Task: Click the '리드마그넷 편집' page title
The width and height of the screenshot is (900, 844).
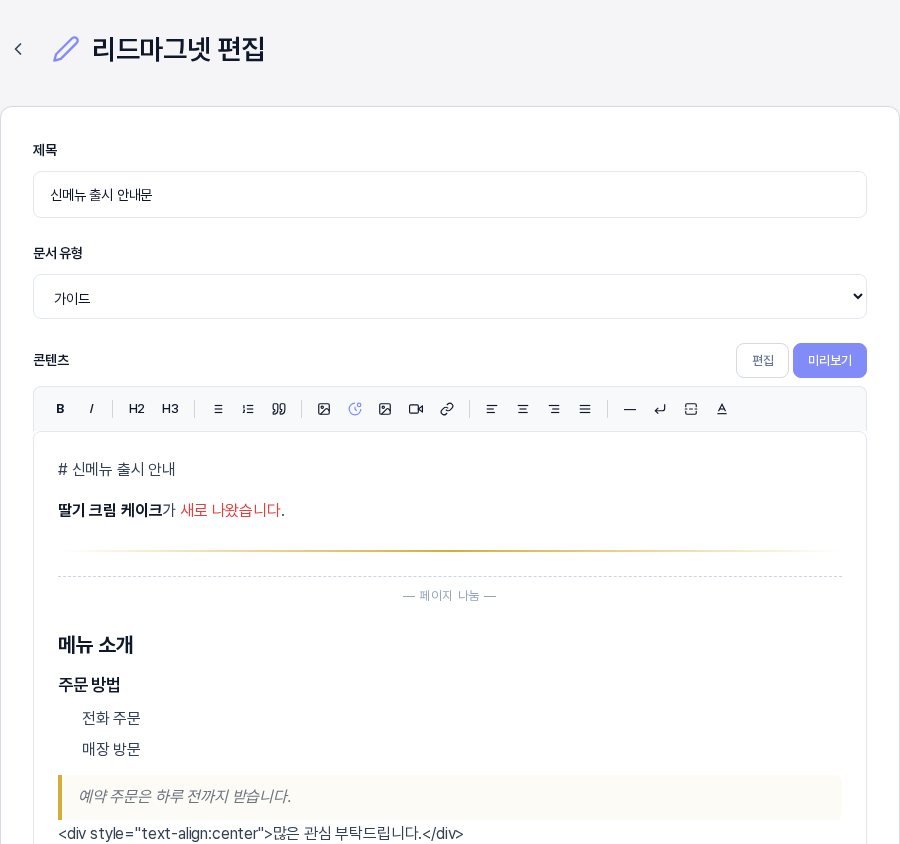Action: pos(179,49)
